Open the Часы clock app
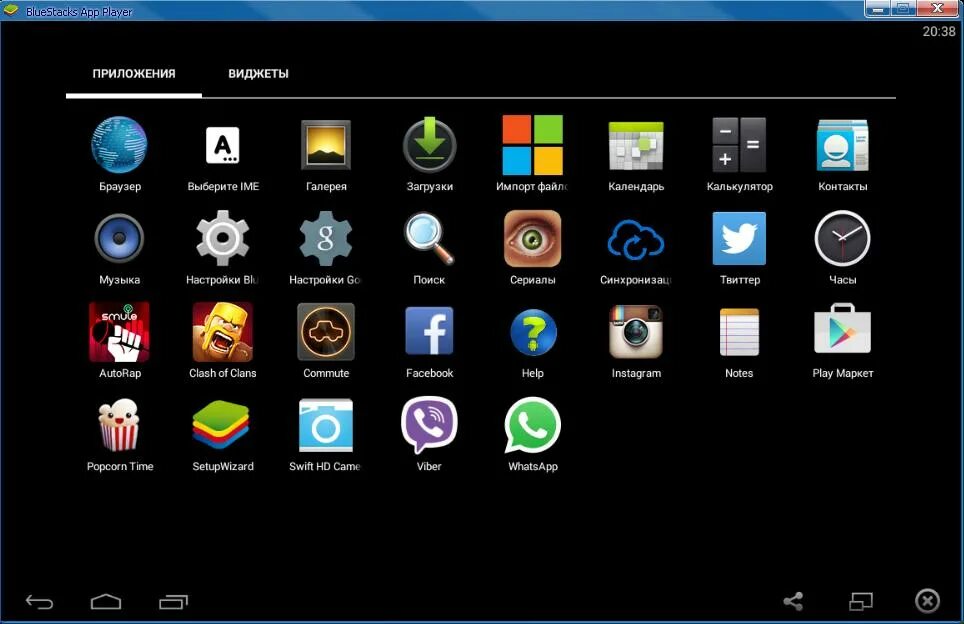964x624 pixels. (842, 239)
